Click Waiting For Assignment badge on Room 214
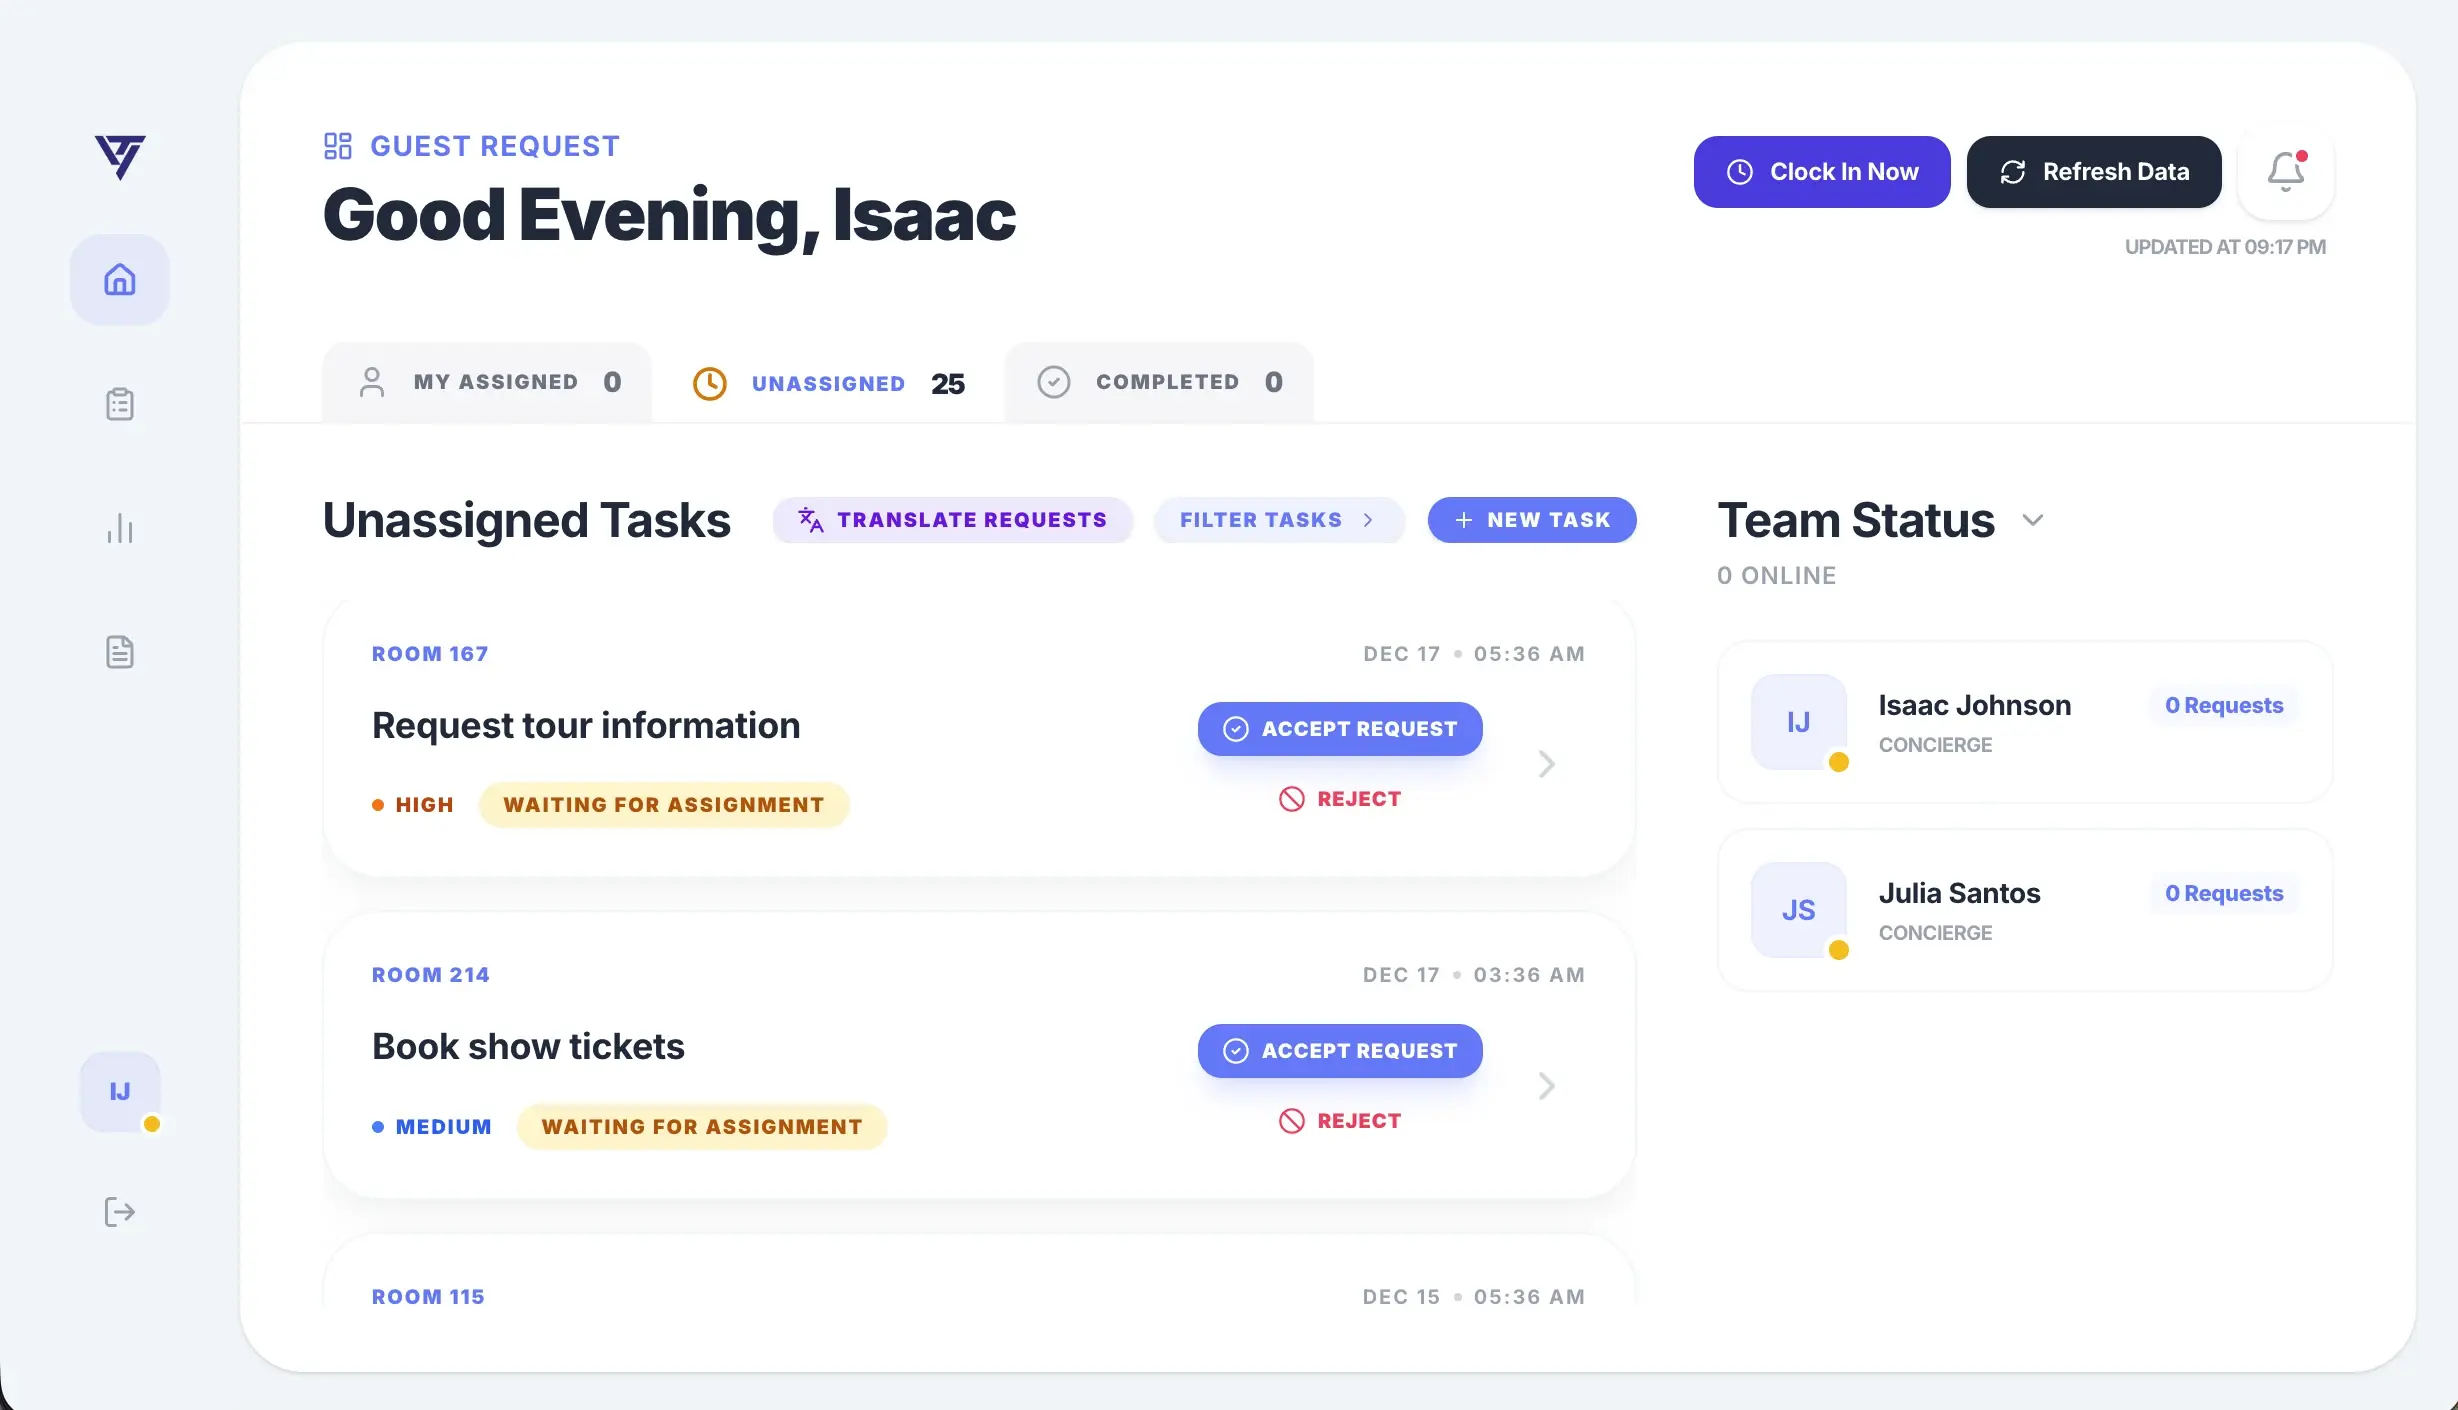 click(x=702, y=1127)
